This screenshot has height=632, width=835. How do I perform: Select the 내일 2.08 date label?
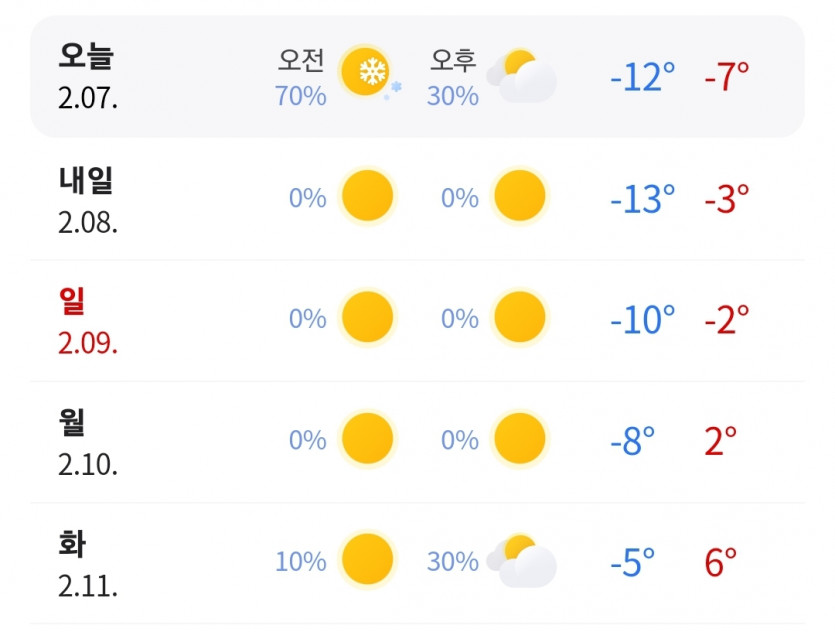coord(87,200)
